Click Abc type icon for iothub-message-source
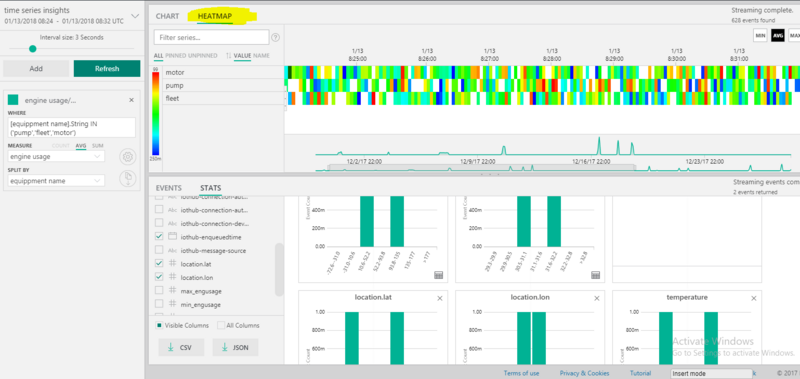The width and height of the screenshot is (800, 379). pyautogui.click(x=172, y=250)
